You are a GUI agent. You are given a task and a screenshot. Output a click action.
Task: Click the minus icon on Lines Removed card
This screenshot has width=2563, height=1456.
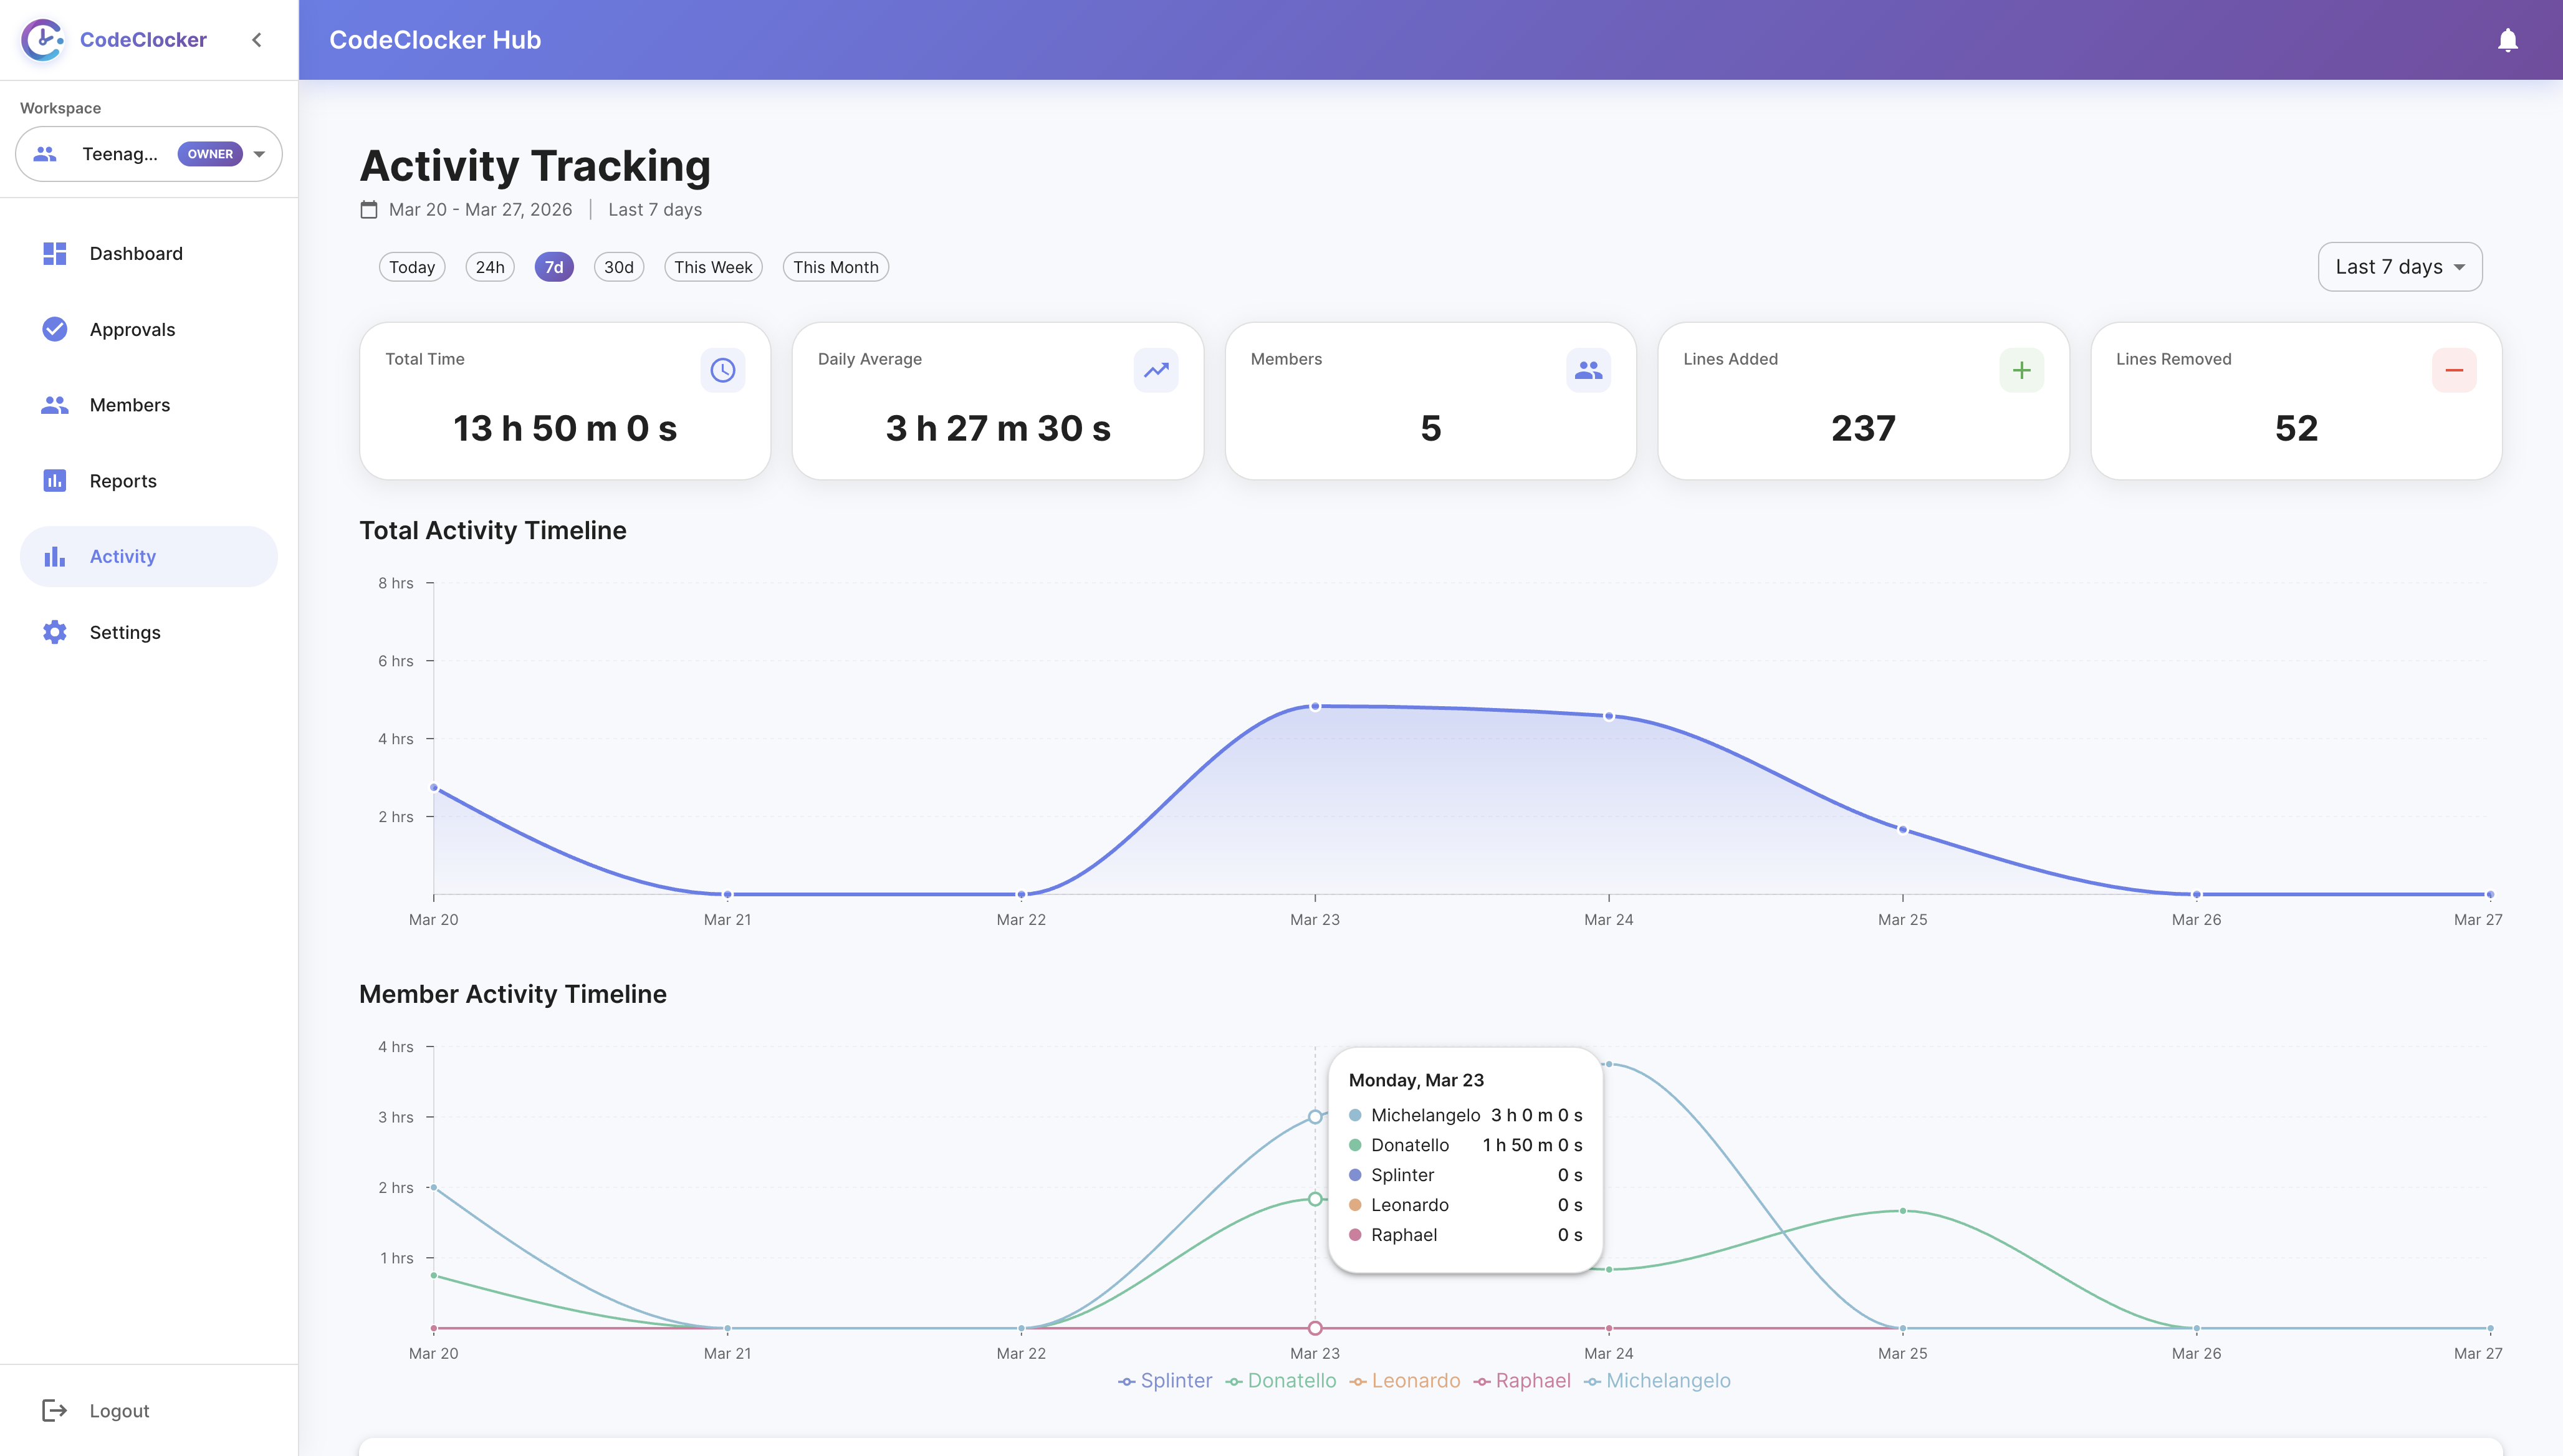tap(2455, 370)
